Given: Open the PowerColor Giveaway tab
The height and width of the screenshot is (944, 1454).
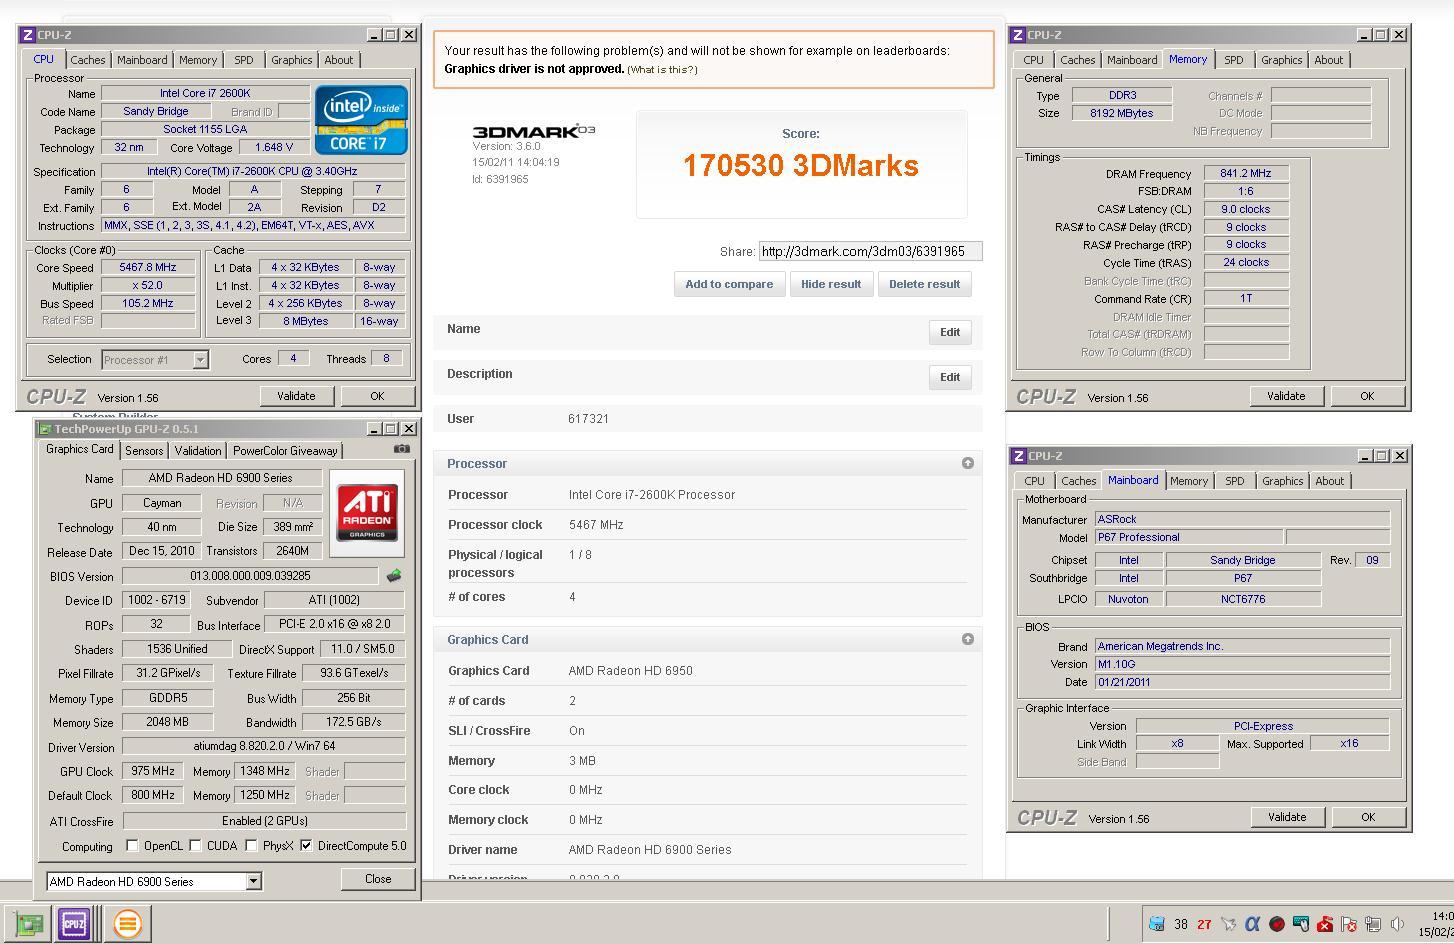Looking at the screenshot, I should click(285, 451).
